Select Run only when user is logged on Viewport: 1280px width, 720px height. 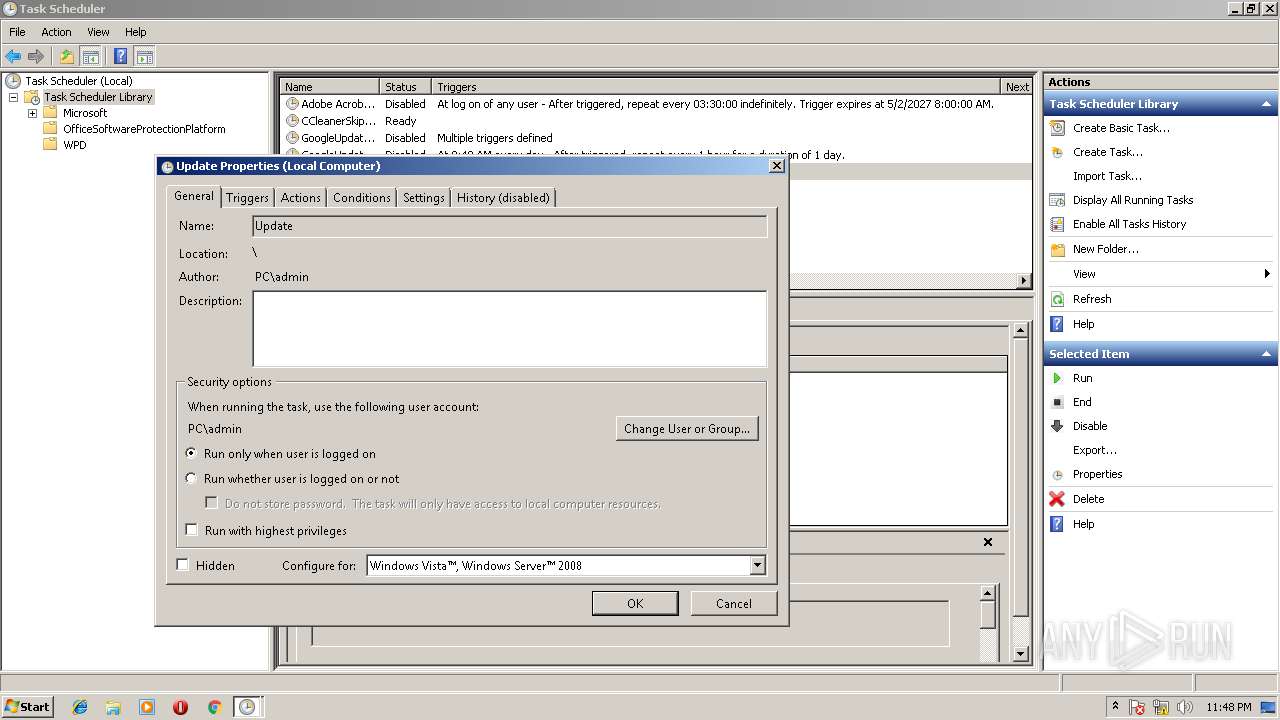[x=192, y=453]
